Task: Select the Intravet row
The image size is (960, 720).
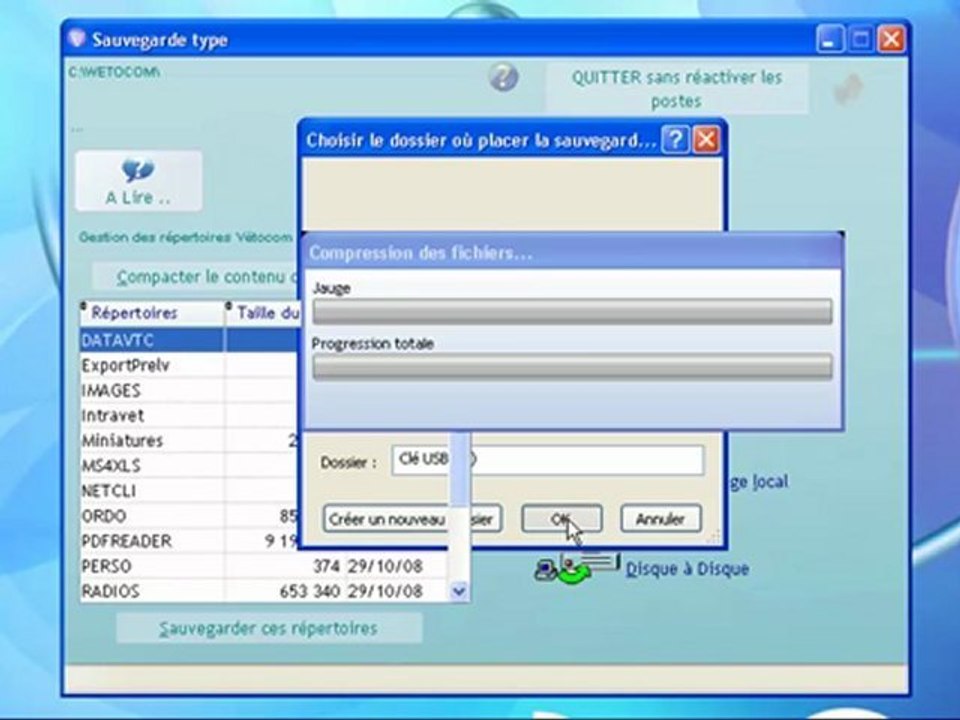Action: [x=189, y=416]
